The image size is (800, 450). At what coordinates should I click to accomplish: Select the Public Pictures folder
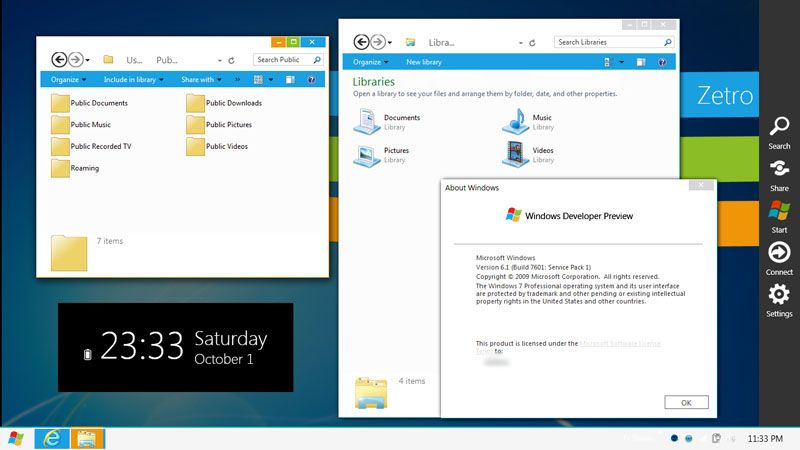[x=219, y=124]
